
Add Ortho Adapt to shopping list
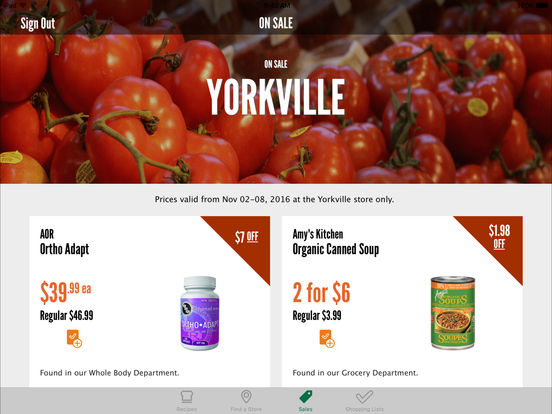point(74,339)
